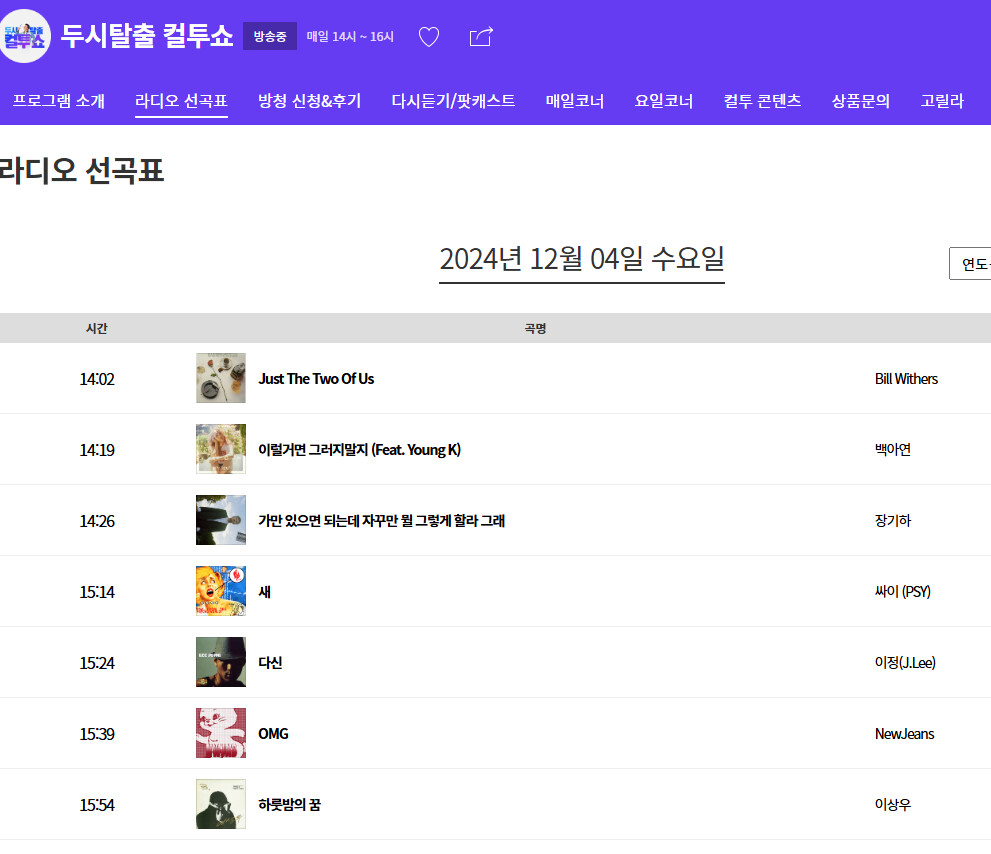
Task: Click the 14:02 time entry
Action: 97,379
